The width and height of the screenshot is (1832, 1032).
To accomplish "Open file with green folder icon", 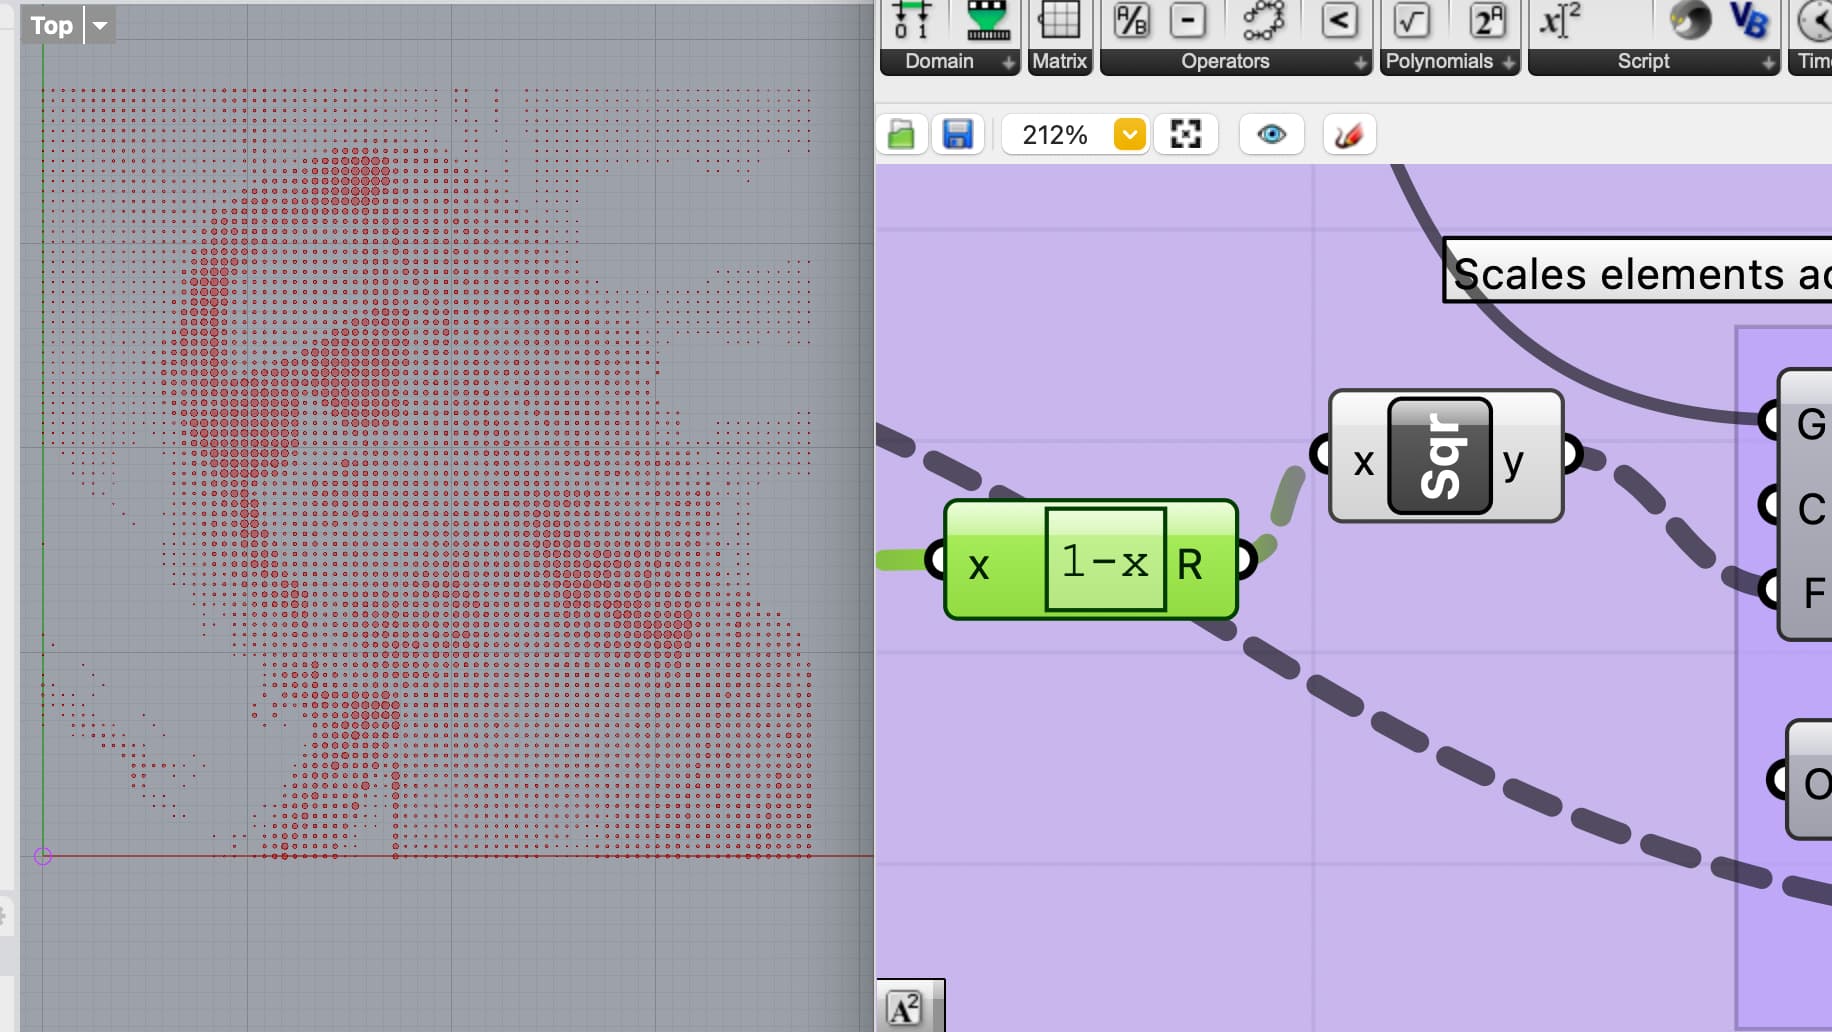I will coord(901,134).
